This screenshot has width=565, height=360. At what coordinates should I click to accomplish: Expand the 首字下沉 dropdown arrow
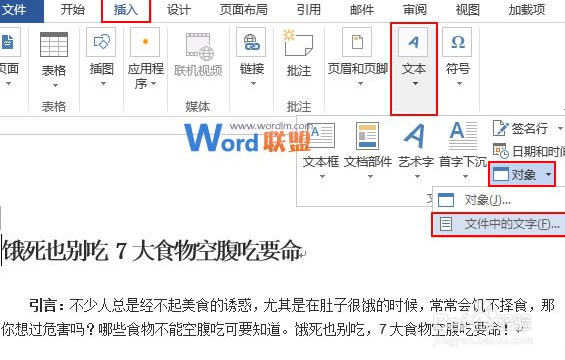(x=465, y=176)
